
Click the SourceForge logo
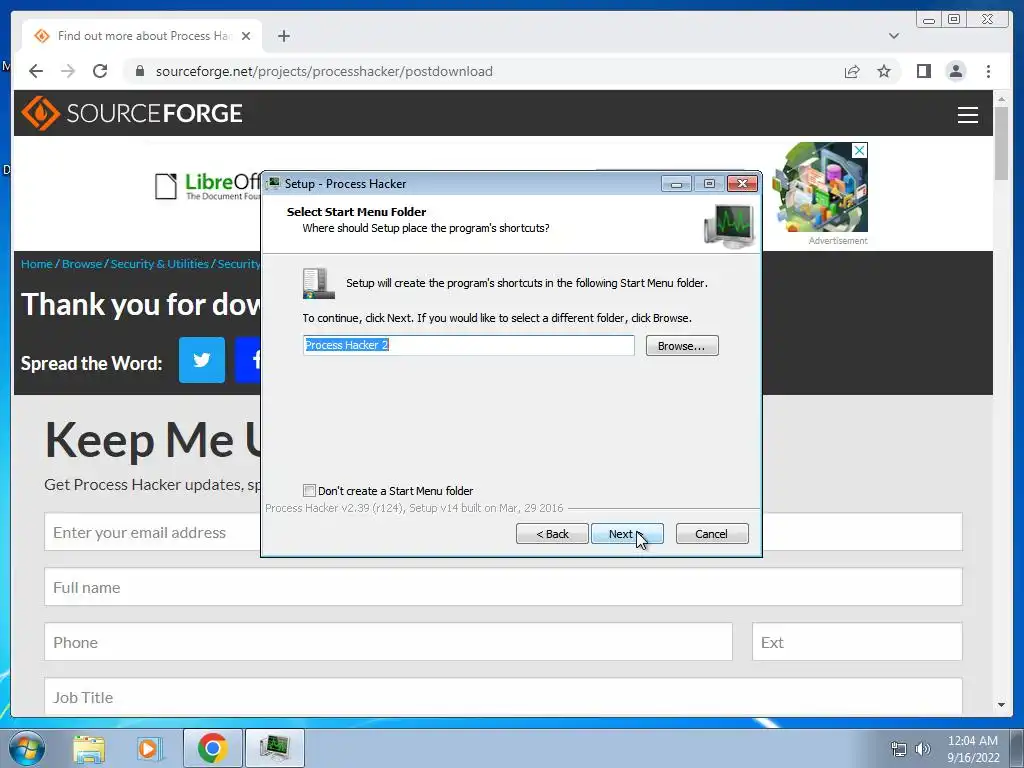pos(132,113)
